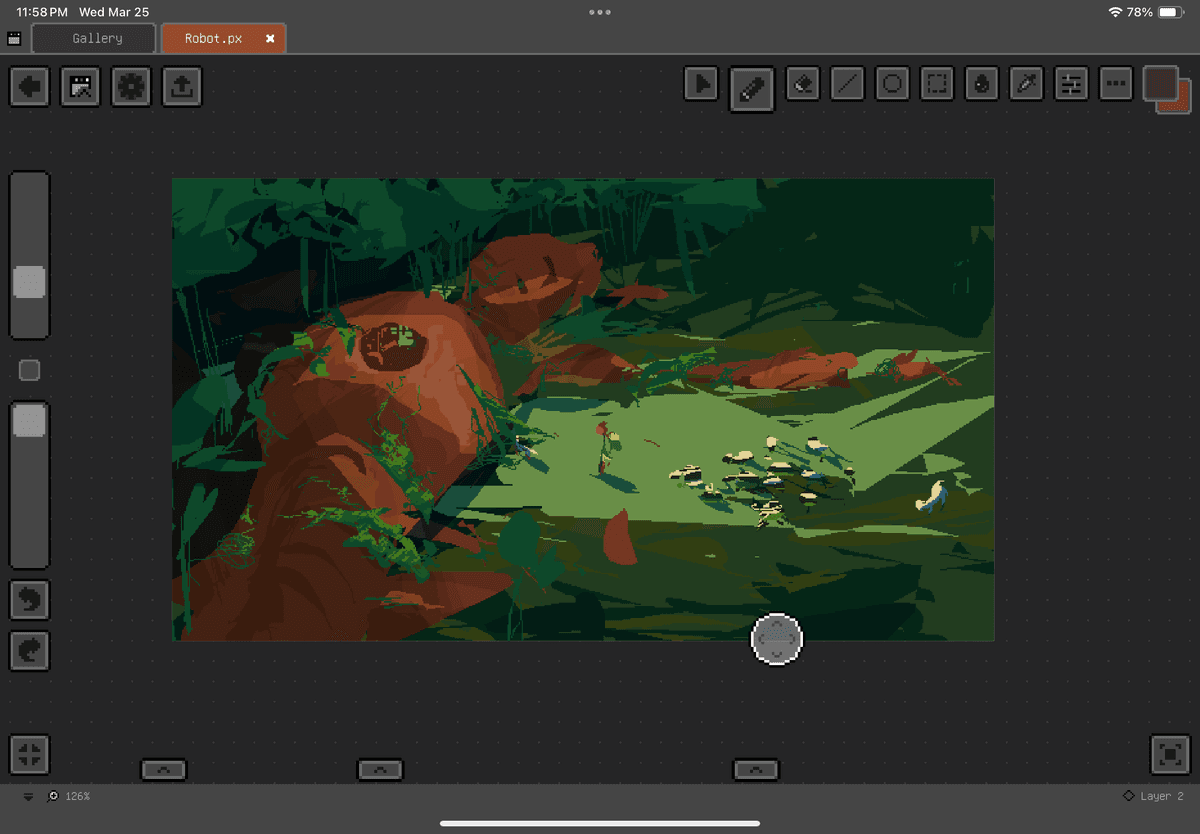1200x834 pixels.
Task: Close the Robot.px tab
Action: click(x=270, y=39)
